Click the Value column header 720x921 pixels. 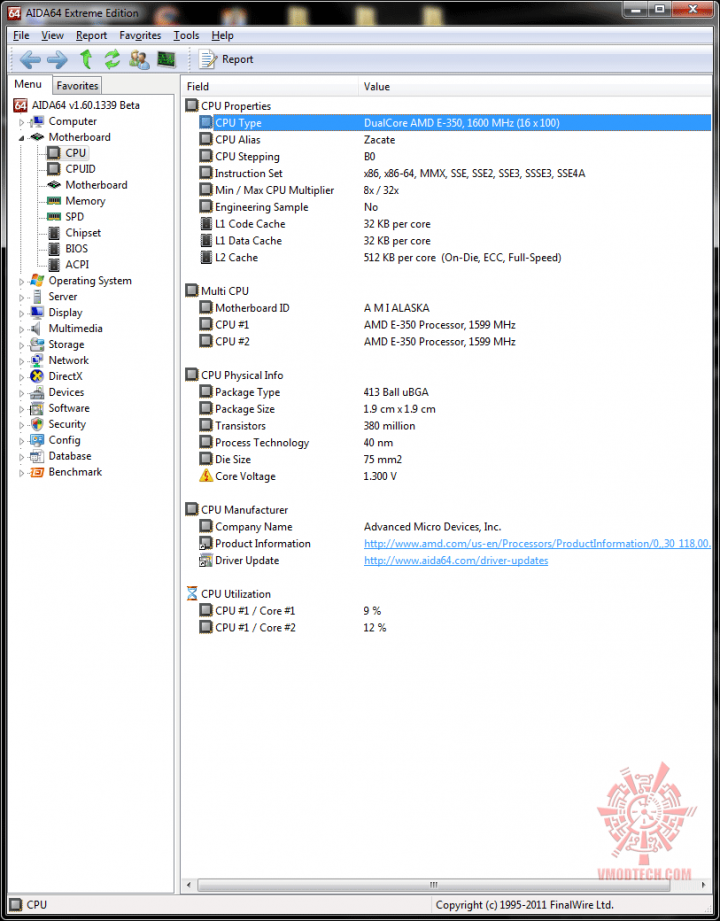pos(534,86)
